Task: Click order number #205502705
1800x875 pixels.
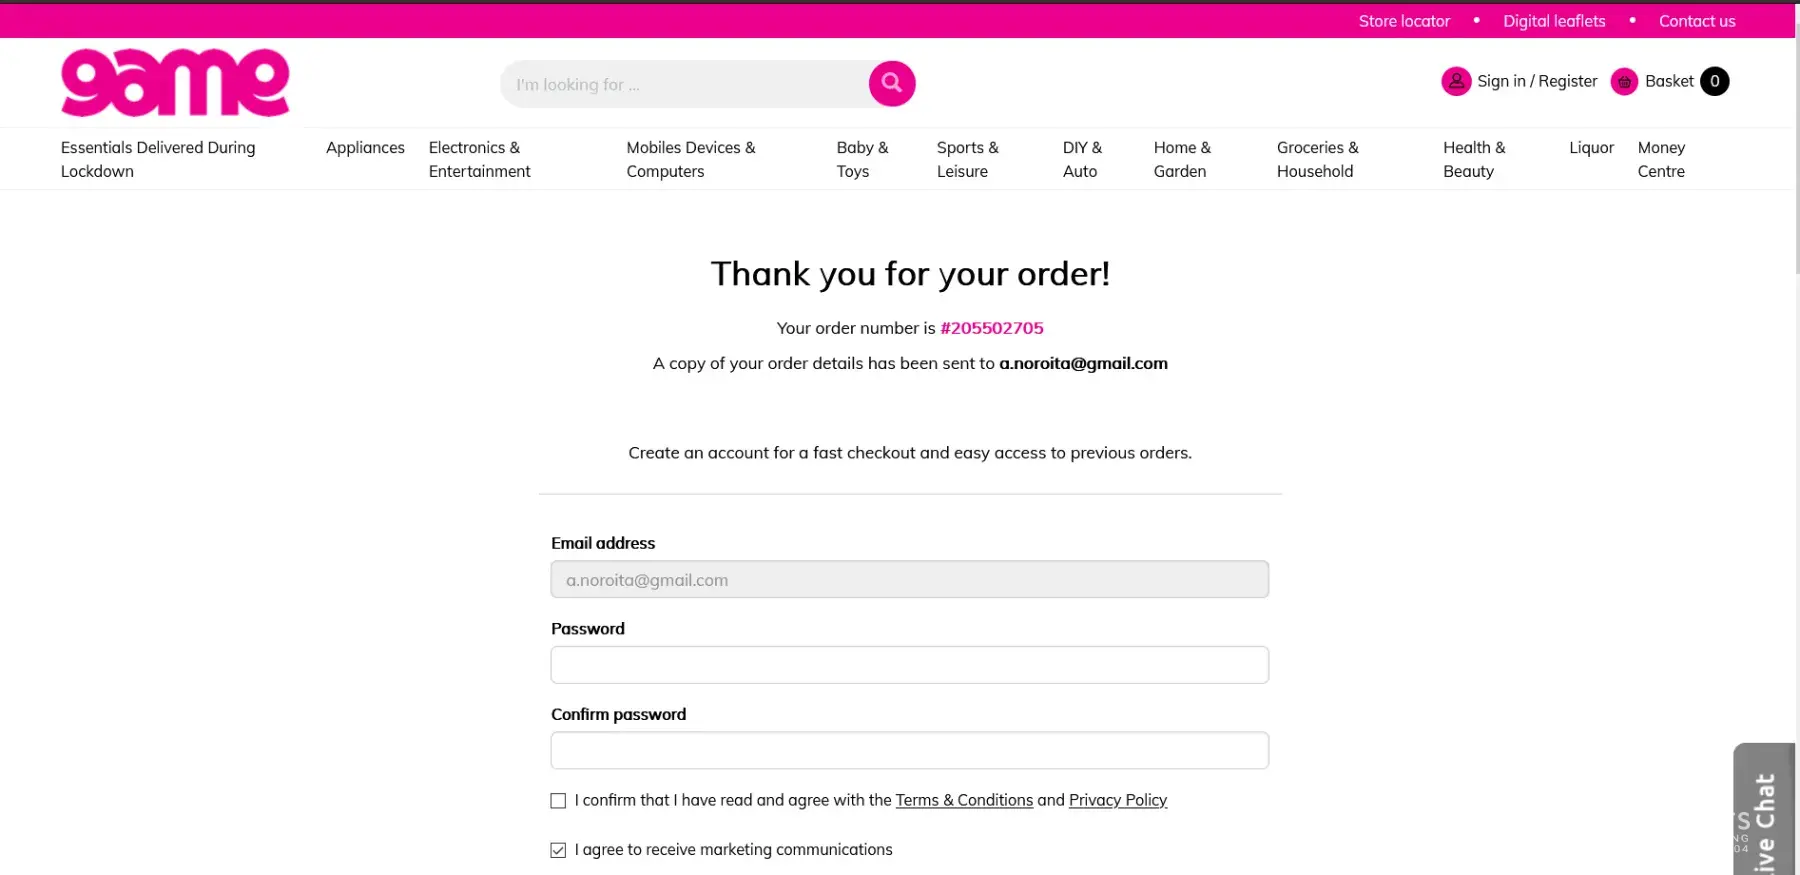Action: [x=991, y=328]
